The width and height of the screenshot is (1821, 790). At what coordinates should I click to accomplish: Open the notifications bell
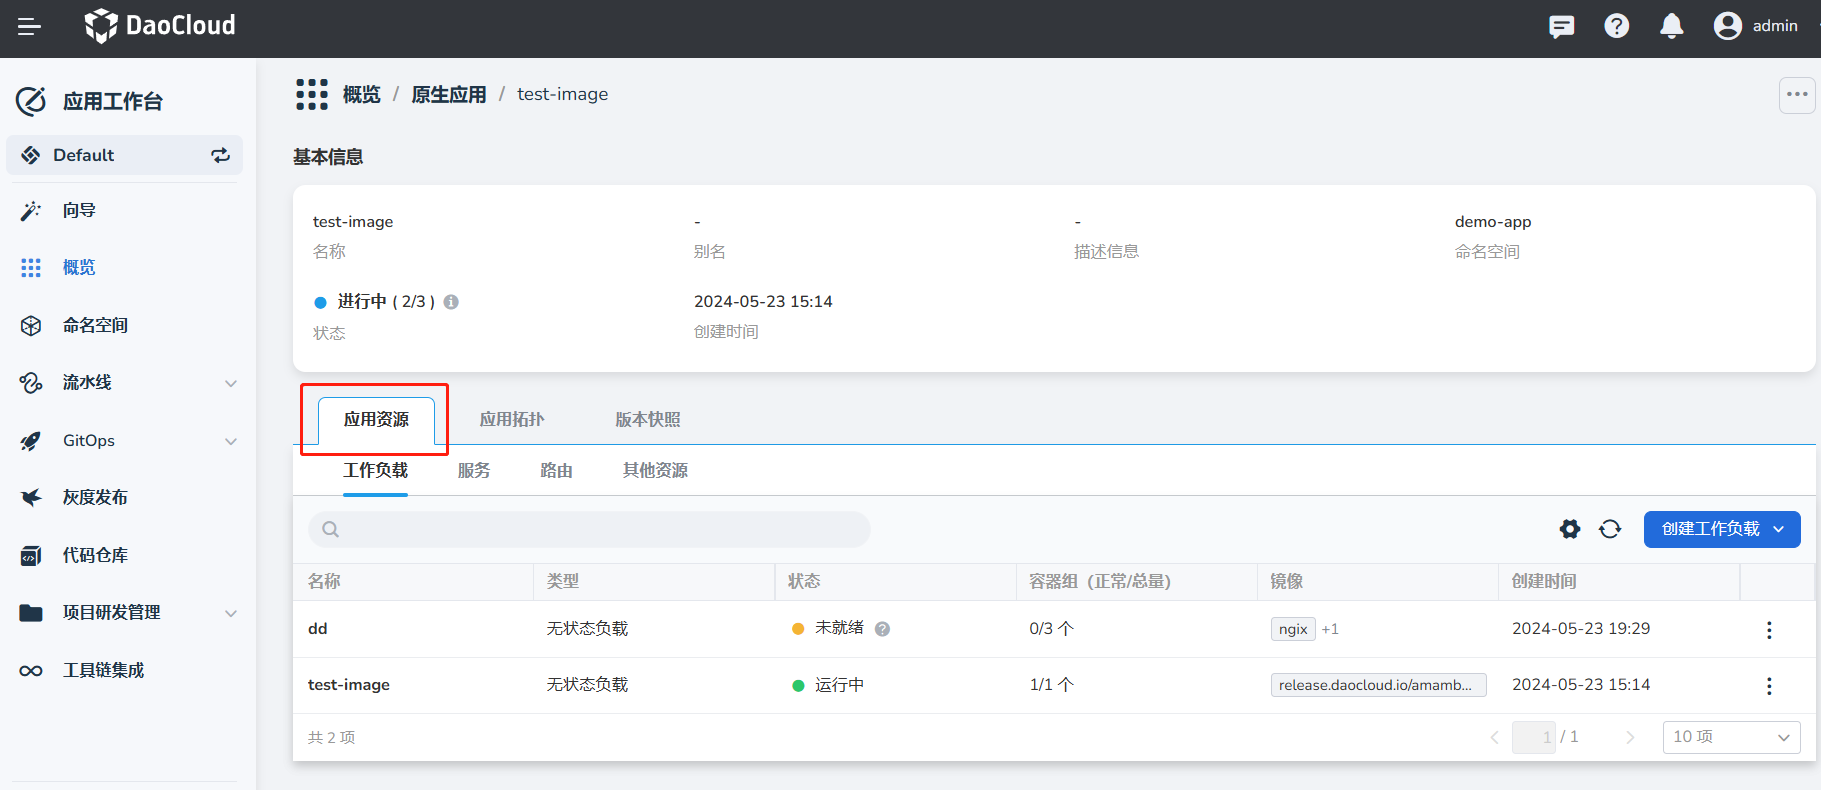(x=1671, y=26)
